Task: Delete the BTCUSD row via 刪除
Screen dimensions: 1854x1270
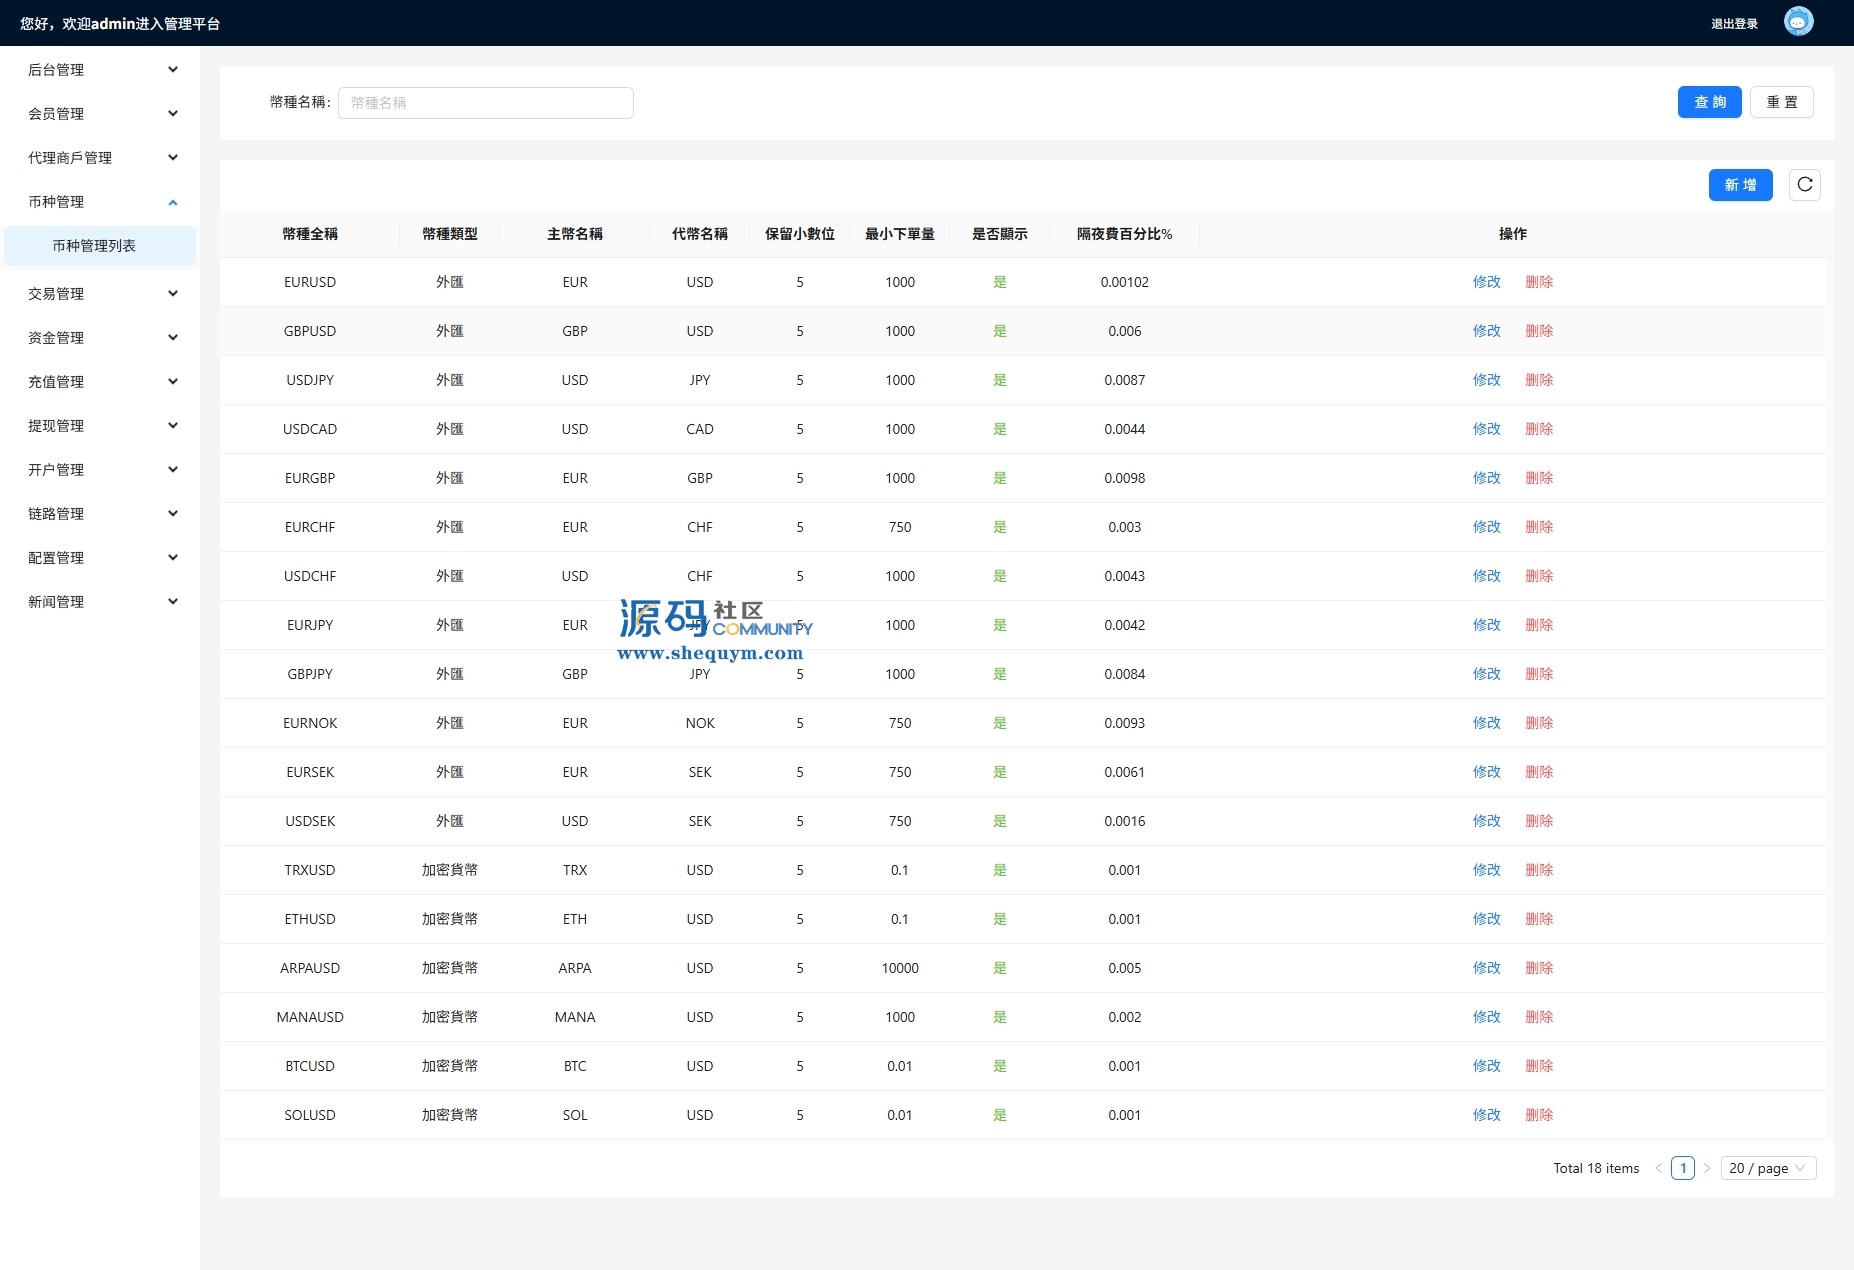Action: click(1539, 1066)
